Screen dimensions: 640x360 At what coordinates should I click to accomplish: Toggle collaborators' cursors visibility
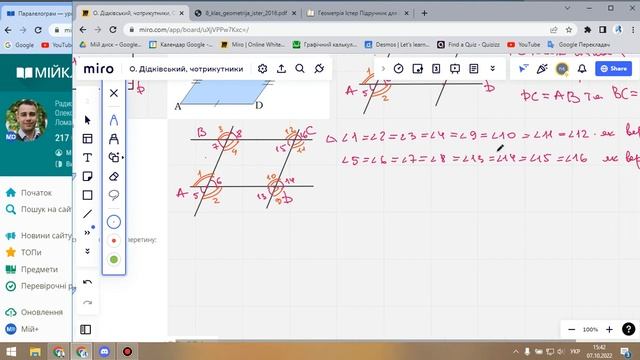pyautogui.click(x=523, y=69)
